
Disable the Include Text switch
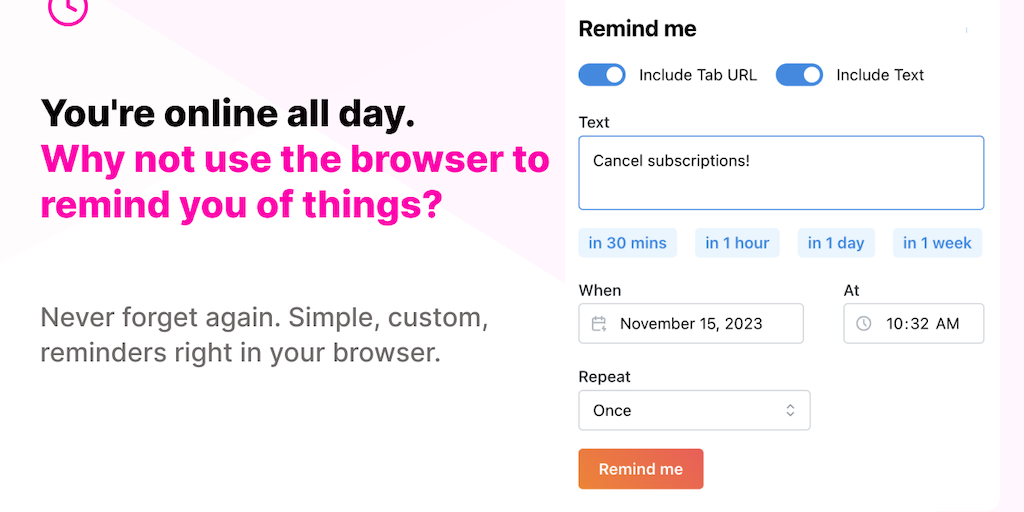[799, 75]
